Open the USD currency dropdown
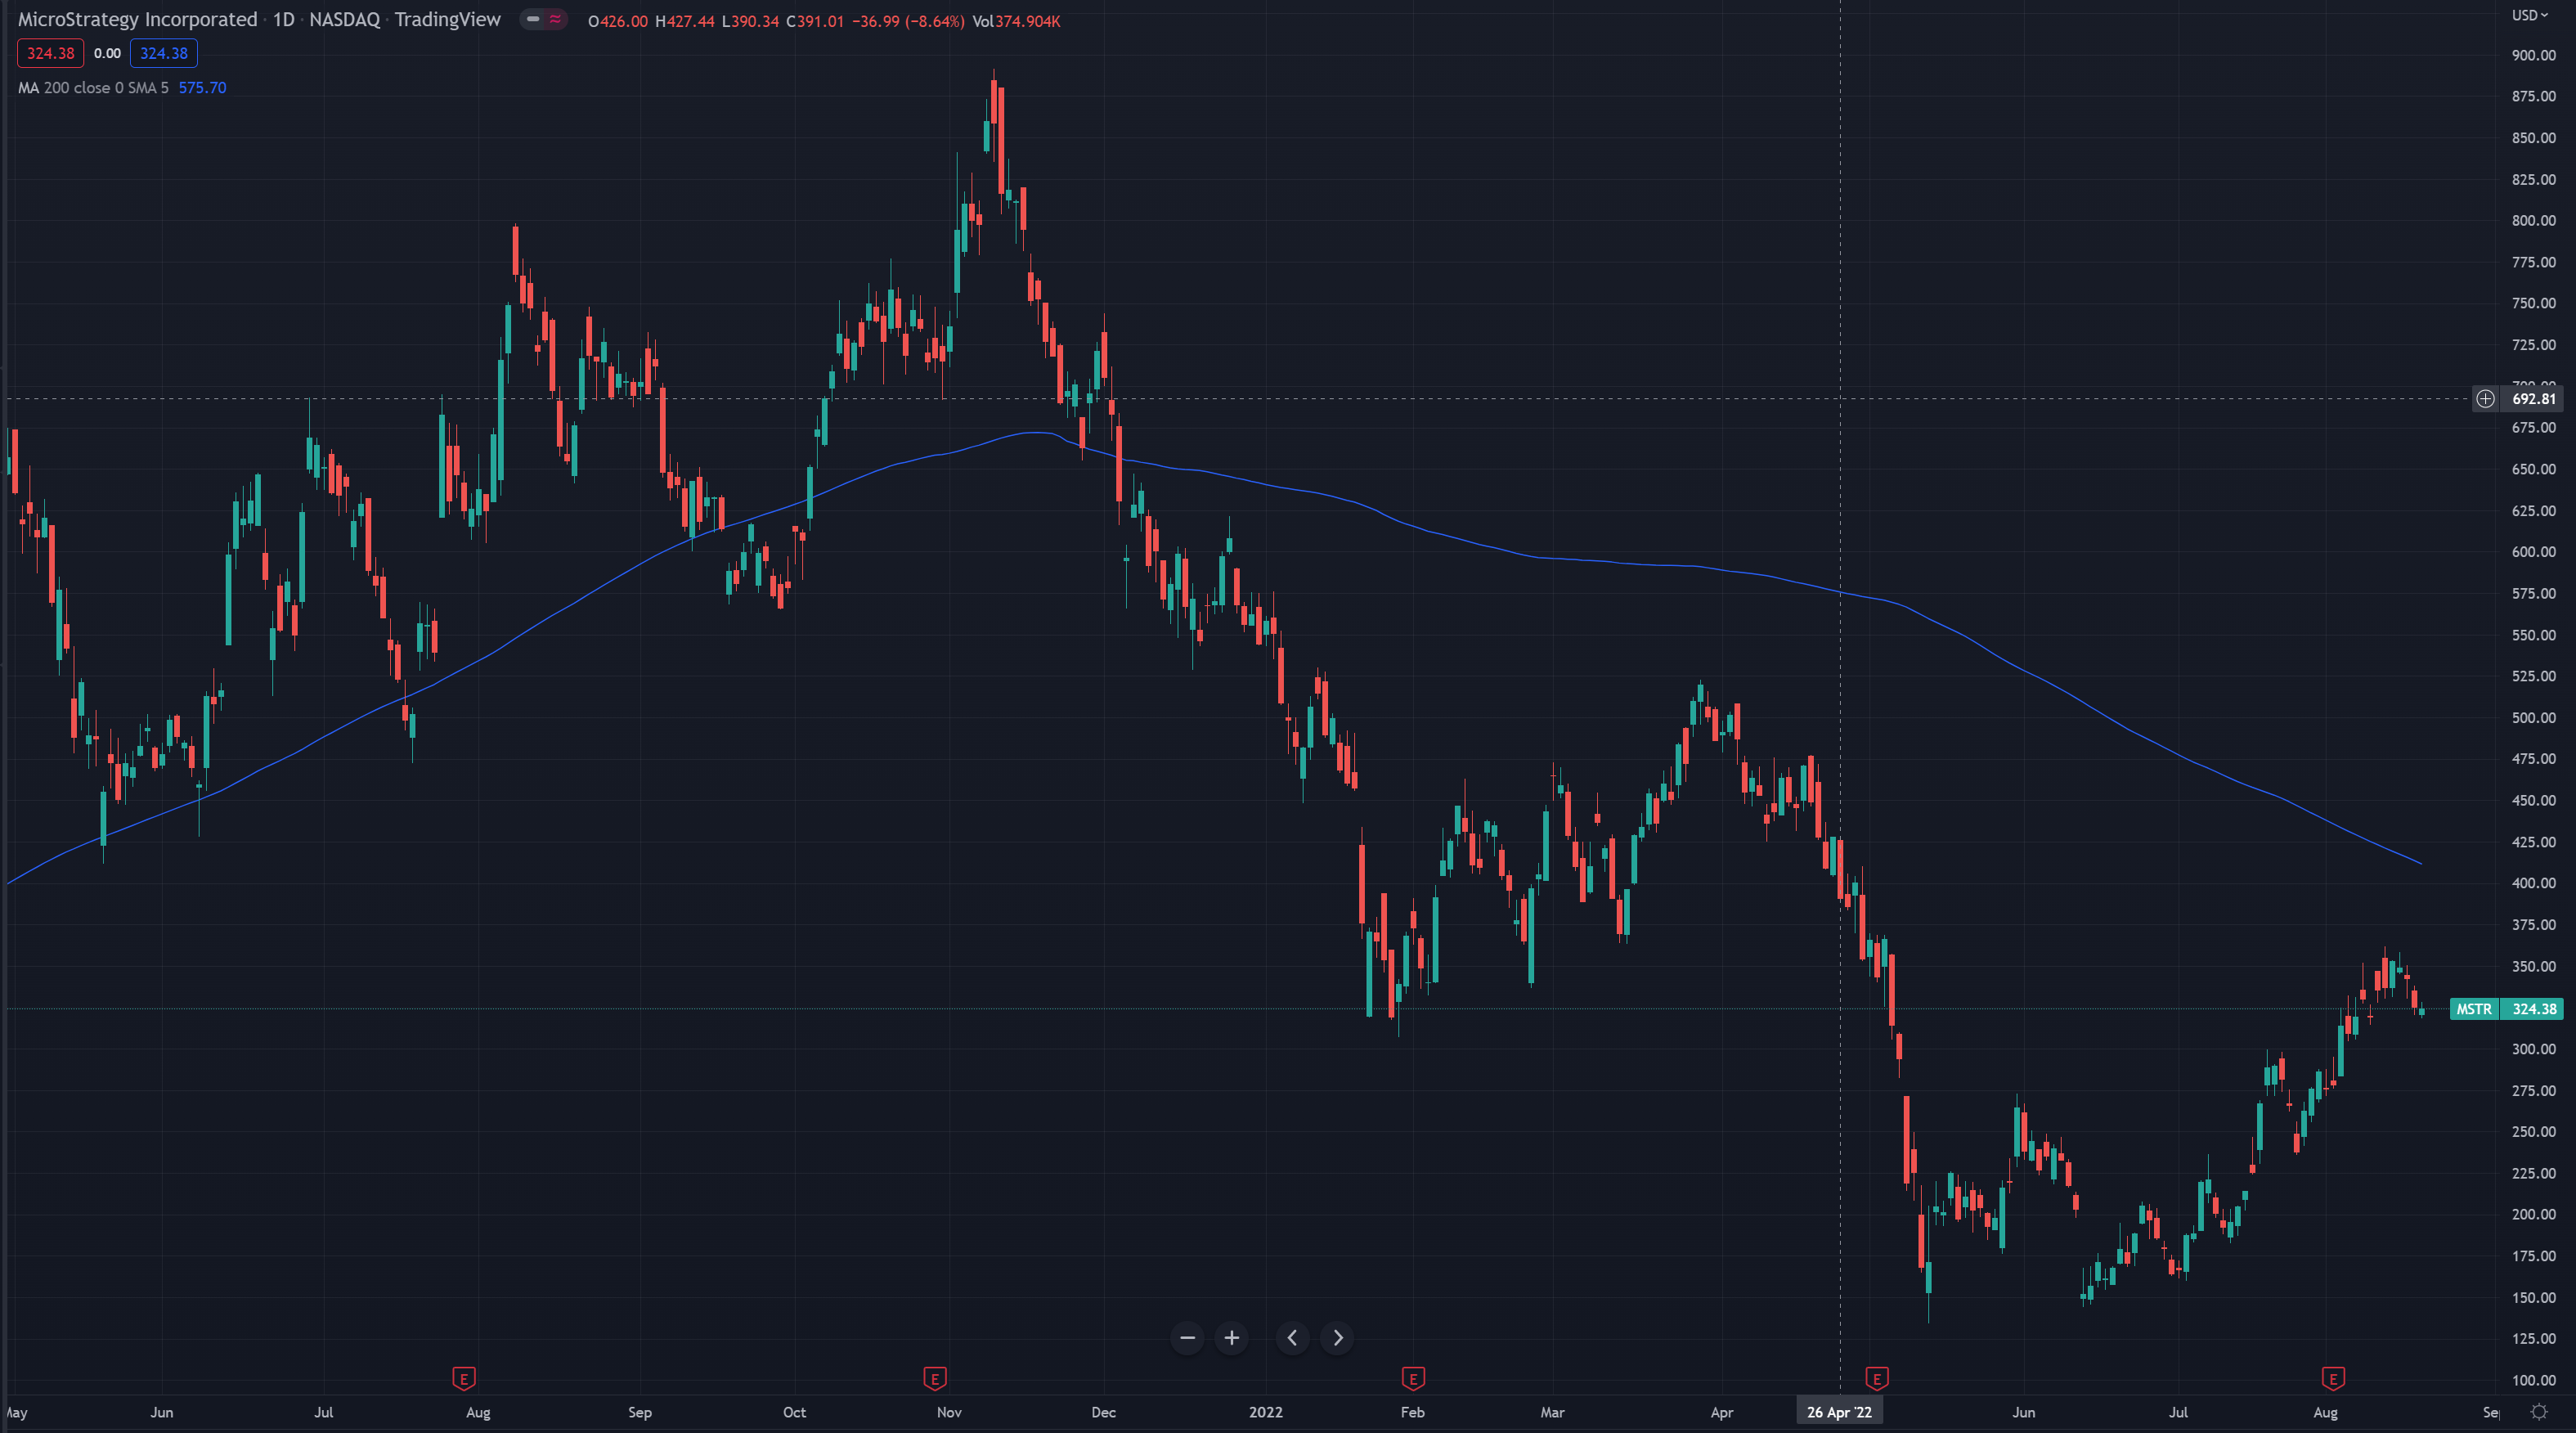 2530,15
